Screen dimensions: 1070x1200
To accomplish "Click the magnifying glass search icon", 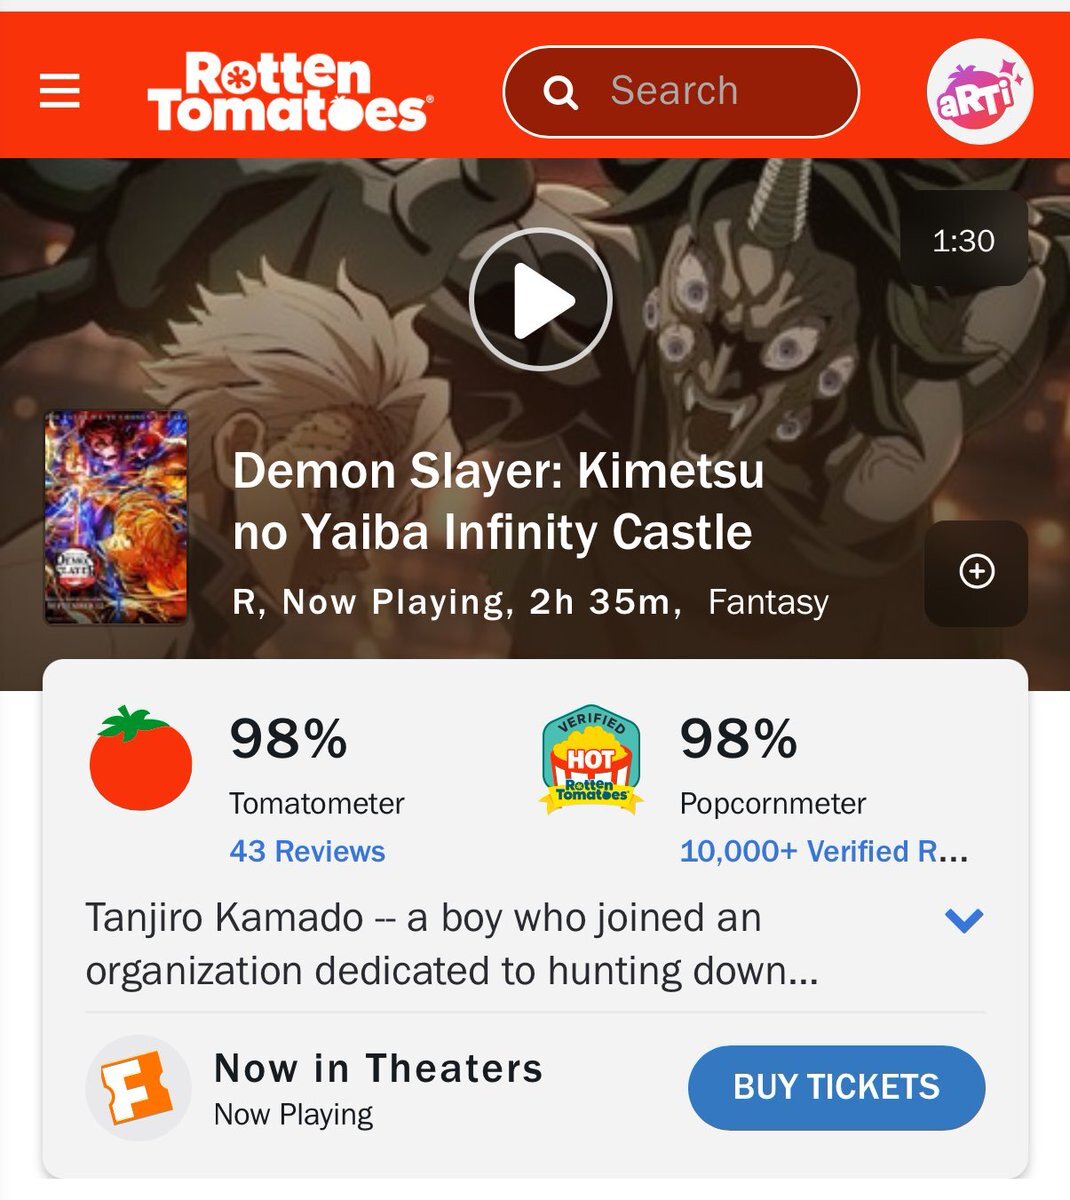I will pyautogui.click(x=561, y=93).
